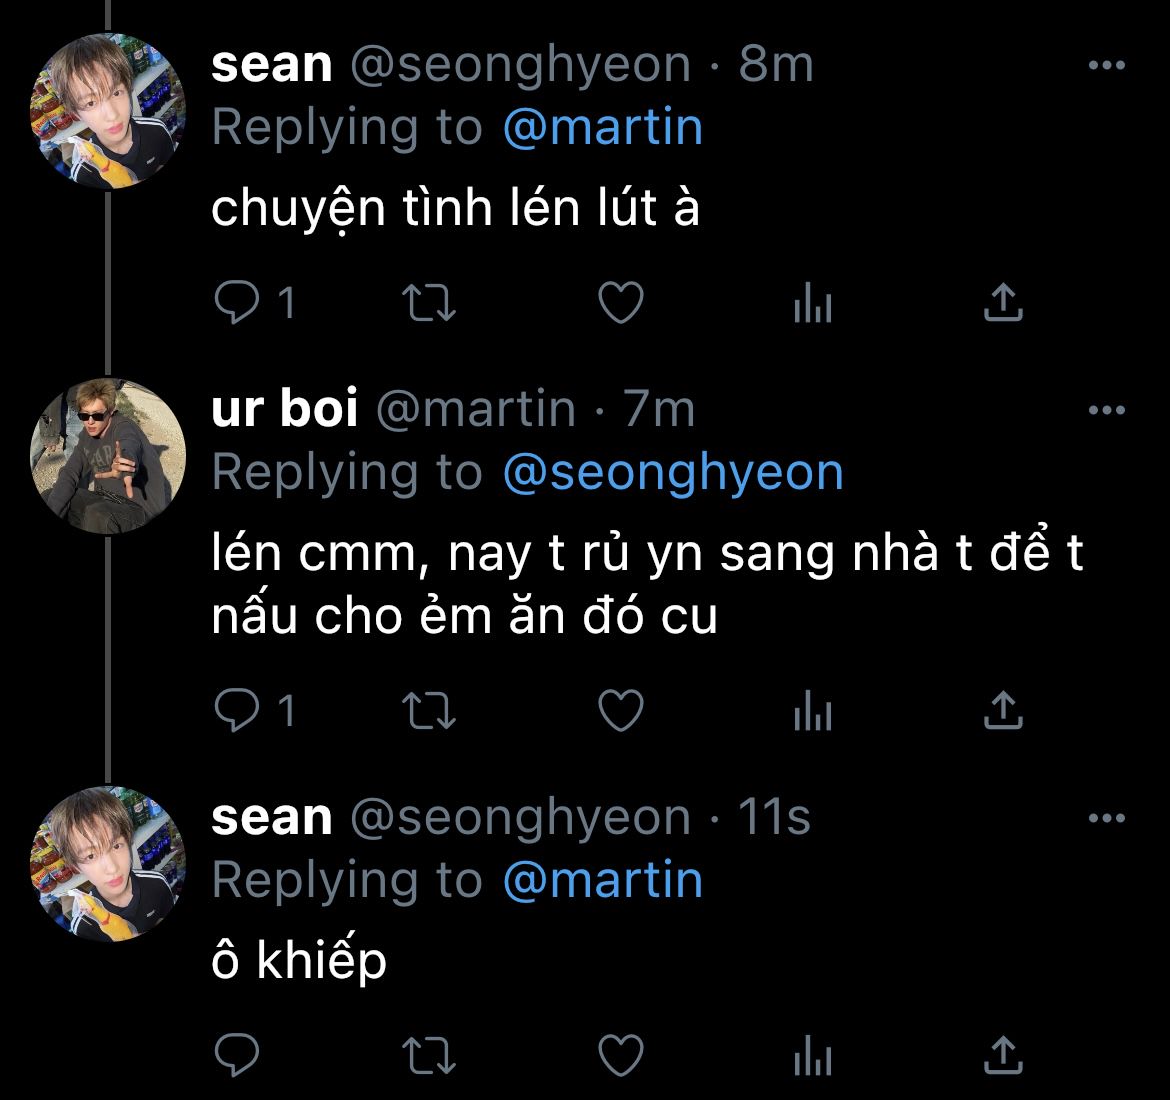Reply to ur boi's tweet
Viewport: 1170px width, 1100px height.
coord(238,711)
